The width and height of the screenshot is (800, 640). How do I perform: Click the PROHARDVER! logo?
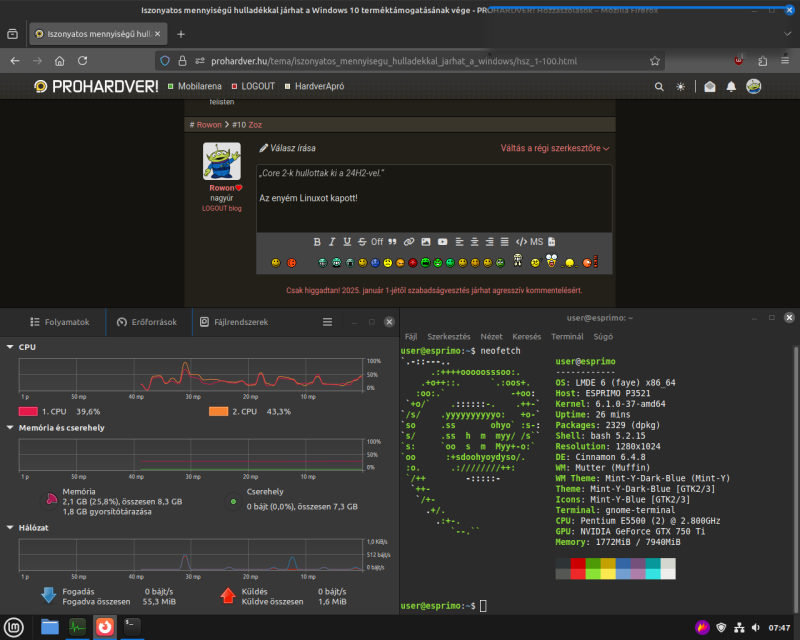96,87
